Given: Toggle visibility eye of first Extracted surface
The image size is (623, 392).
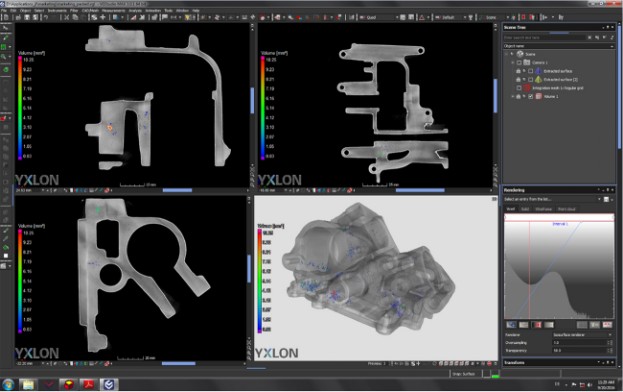Looking at the screenshot, I should (x=524, y=71).
